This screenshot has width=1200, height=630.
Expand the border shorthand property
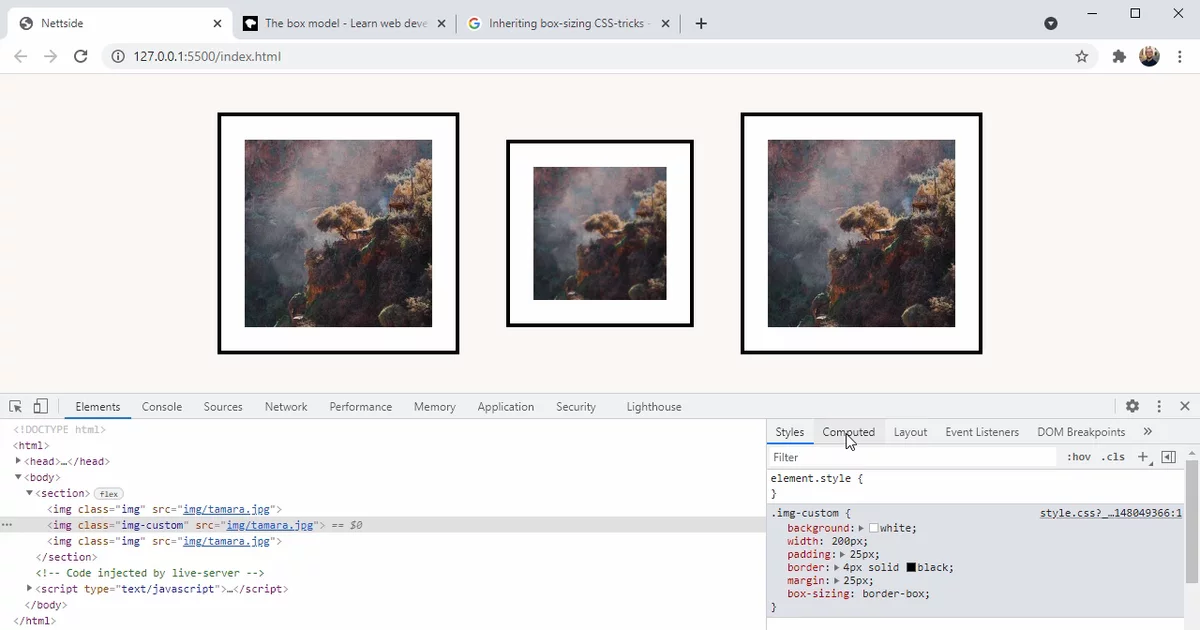(837, 567)
